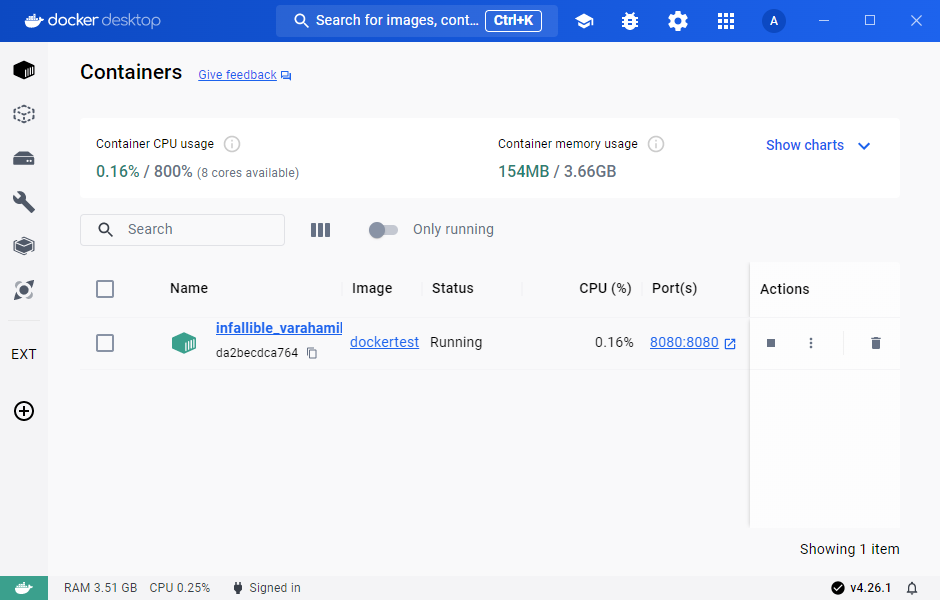Open the Builds view in sidebar
Image resolution: width=940 pixels, height=600 pixels.
coord(24,246)
